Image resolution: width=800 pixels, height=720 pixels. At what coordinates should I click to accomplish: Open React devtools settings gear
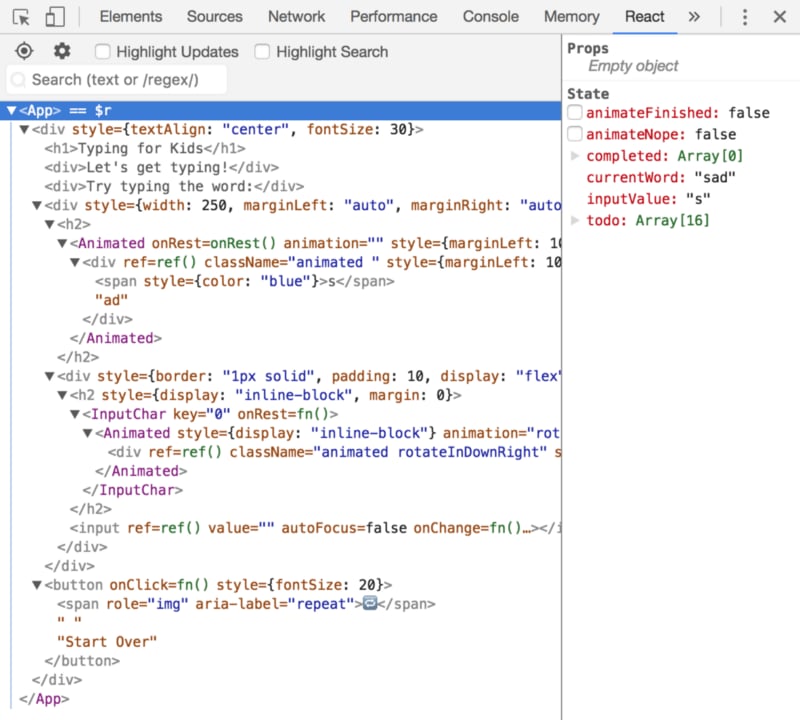pyautogui.click(x=62, y=51)
